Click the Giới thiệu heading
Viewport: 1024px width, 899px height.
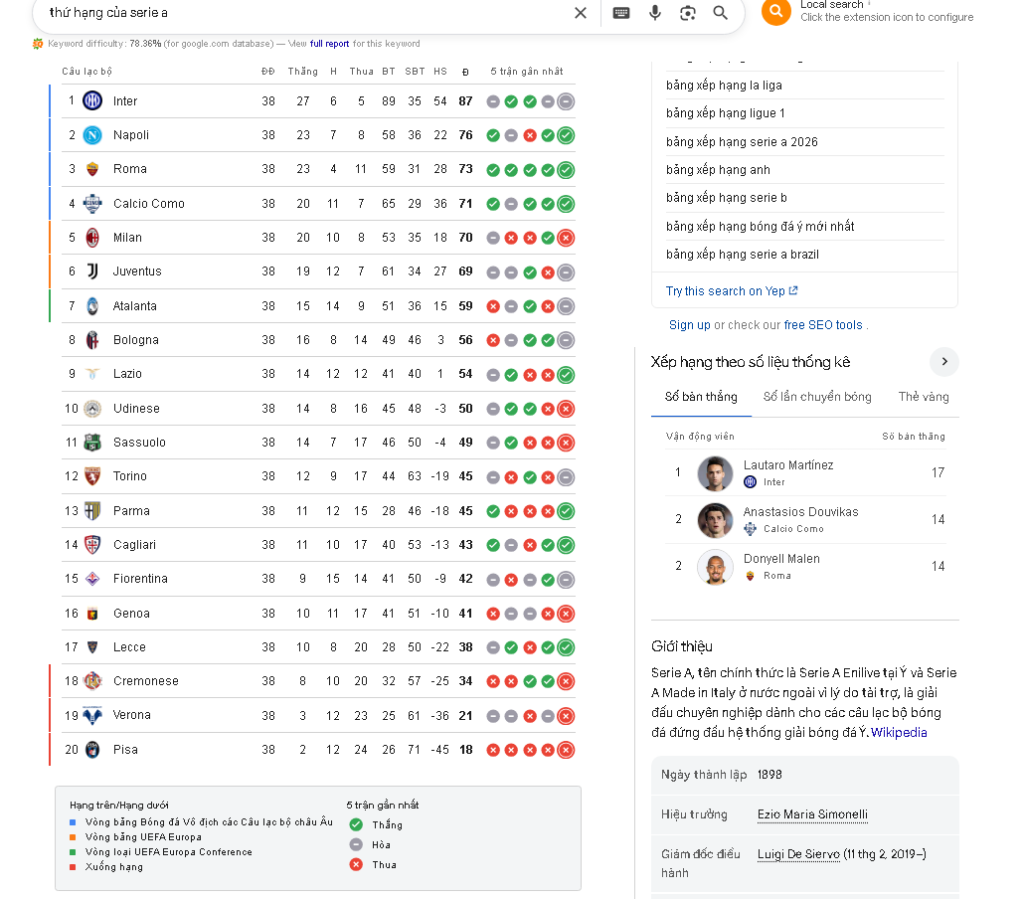pyautogui.click(x=682, y=646)
